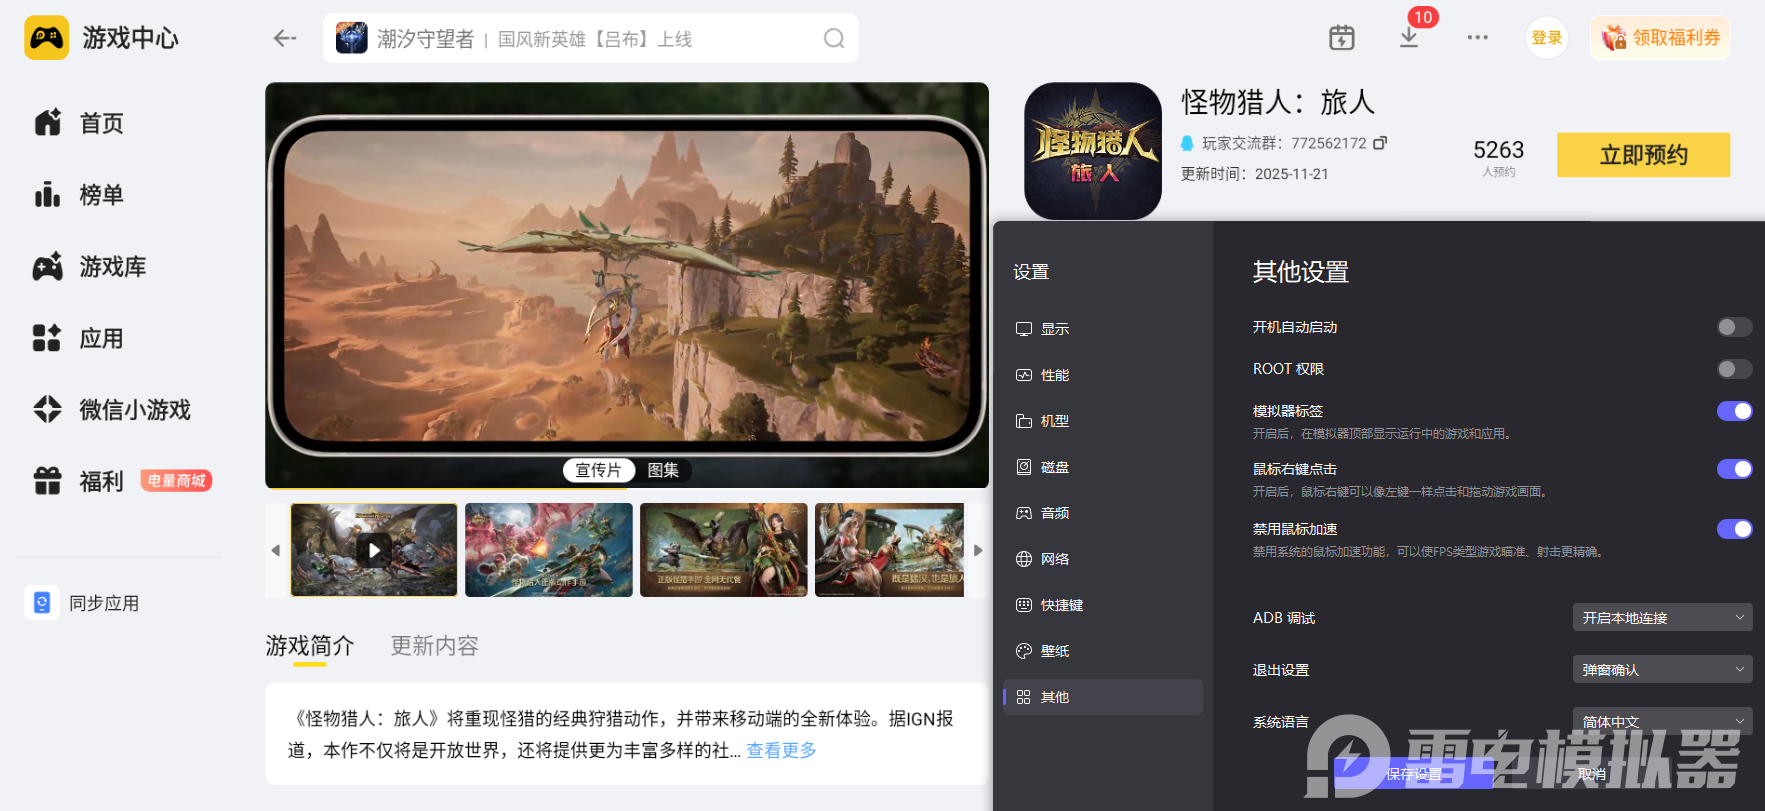This screenshot has width=1765, height=811.
Task: Click the 领取福利券 button
Action: click(1660, 38)
